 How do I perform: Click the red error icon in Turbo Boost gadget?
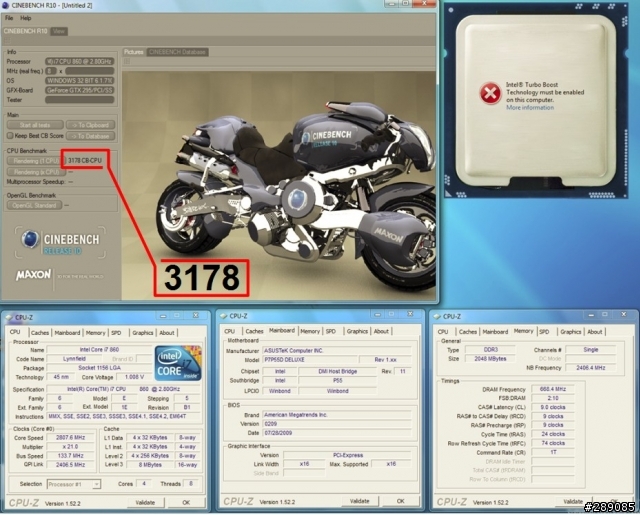click(490, 93)
